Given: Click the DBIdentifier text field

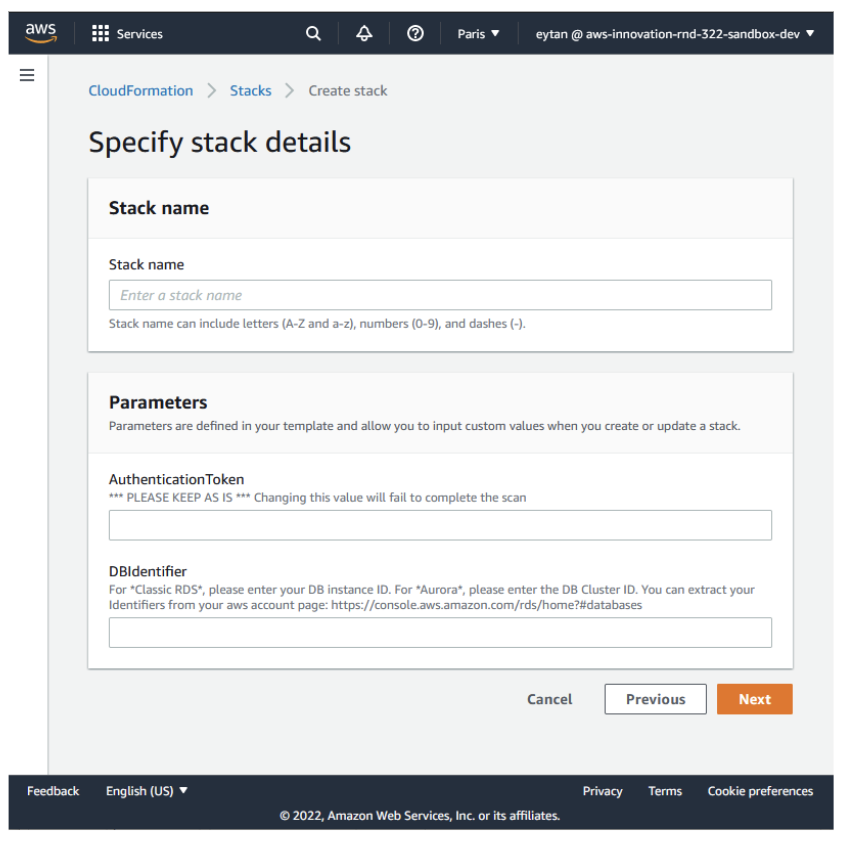Looking at the screenshot, I should (x=440, y=632).
